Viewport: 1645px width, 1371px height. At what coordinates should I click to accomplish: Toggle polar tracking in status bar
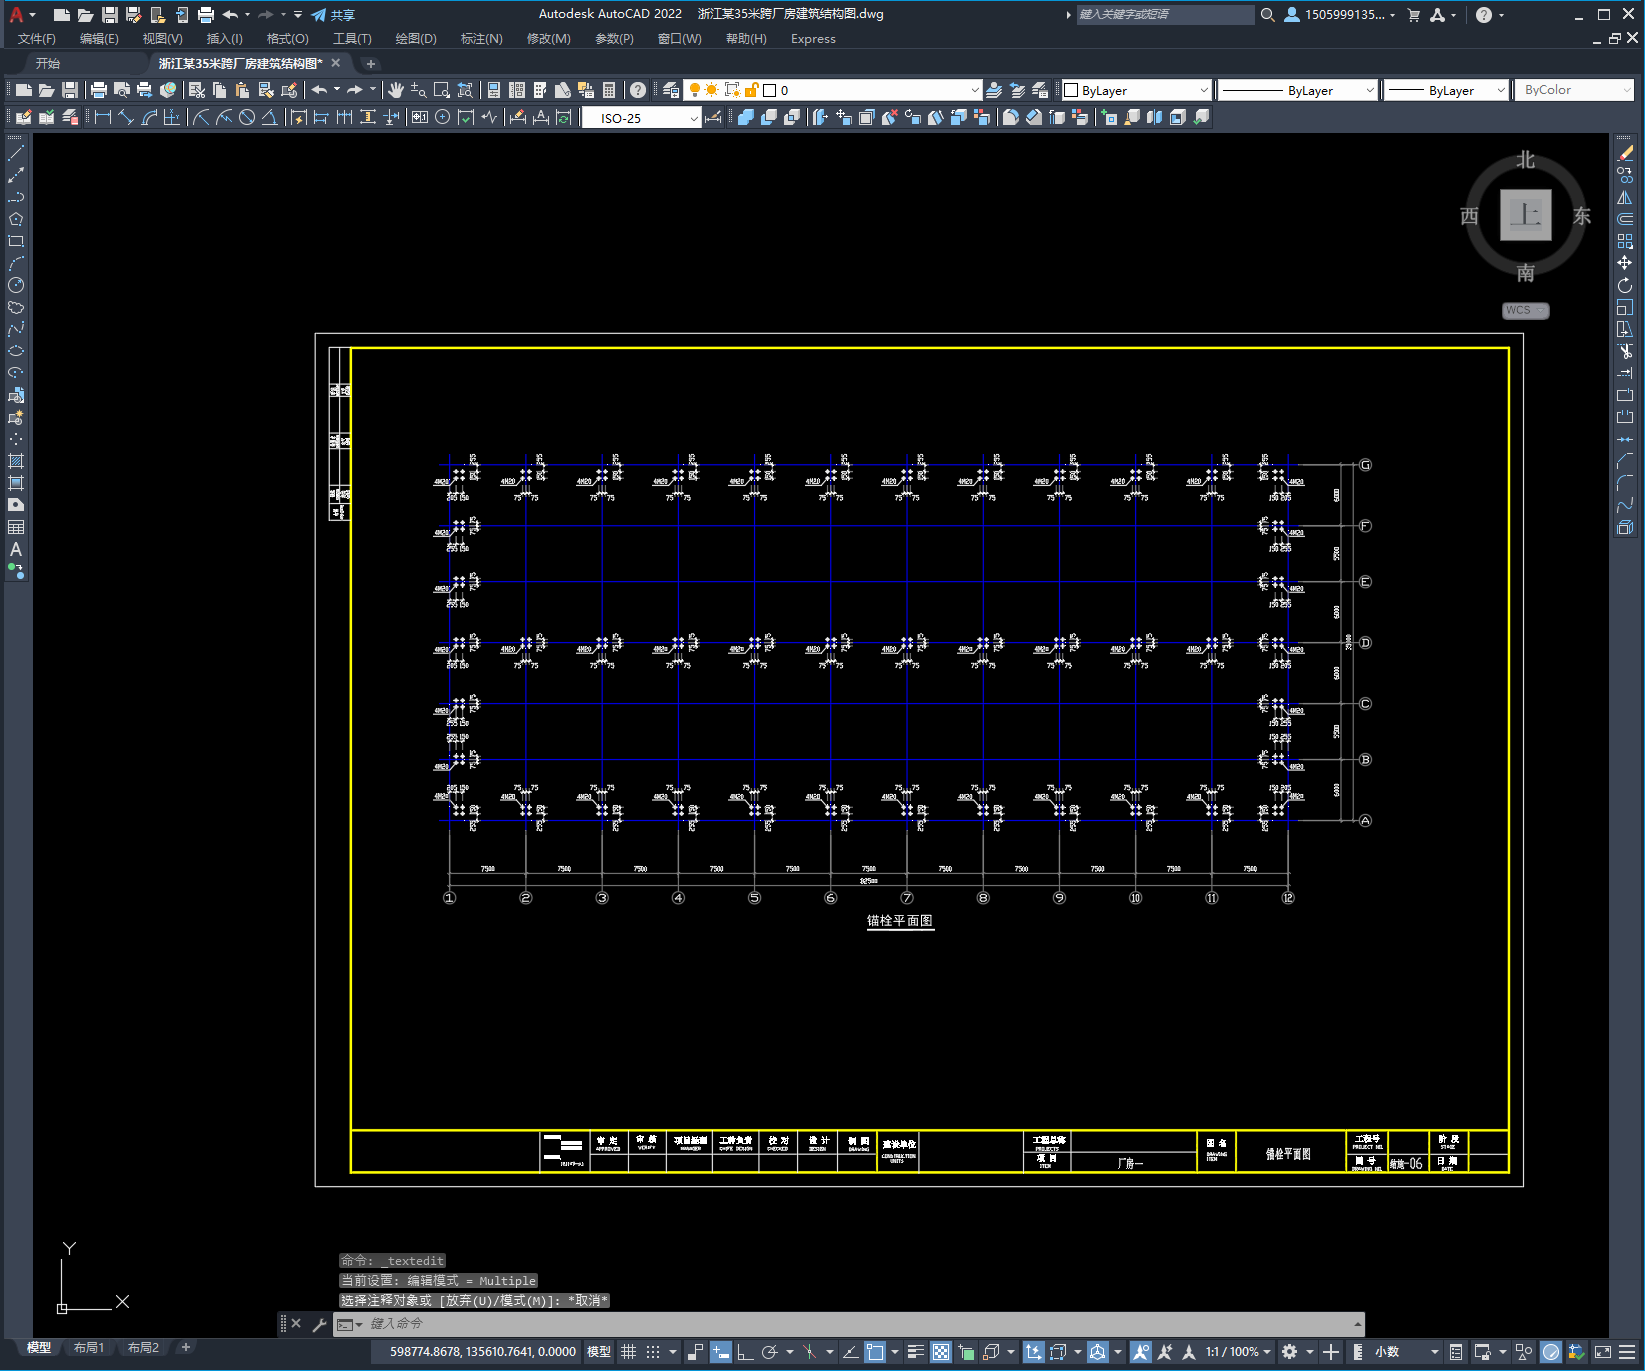(x=769, y=1352)
